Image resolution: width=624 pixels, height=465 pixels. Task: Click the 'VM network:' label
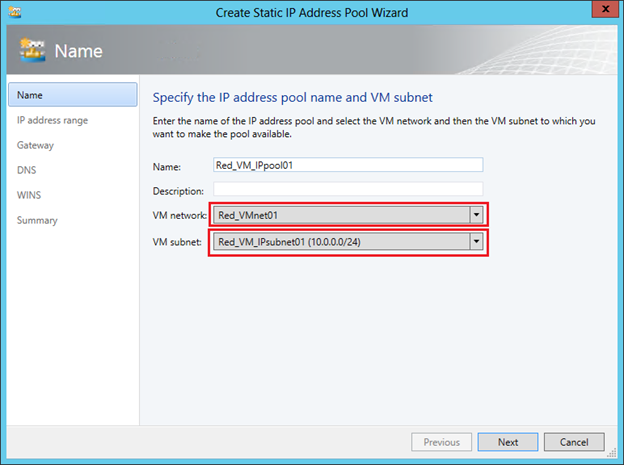pyautogui.click(x=179, y=216)
